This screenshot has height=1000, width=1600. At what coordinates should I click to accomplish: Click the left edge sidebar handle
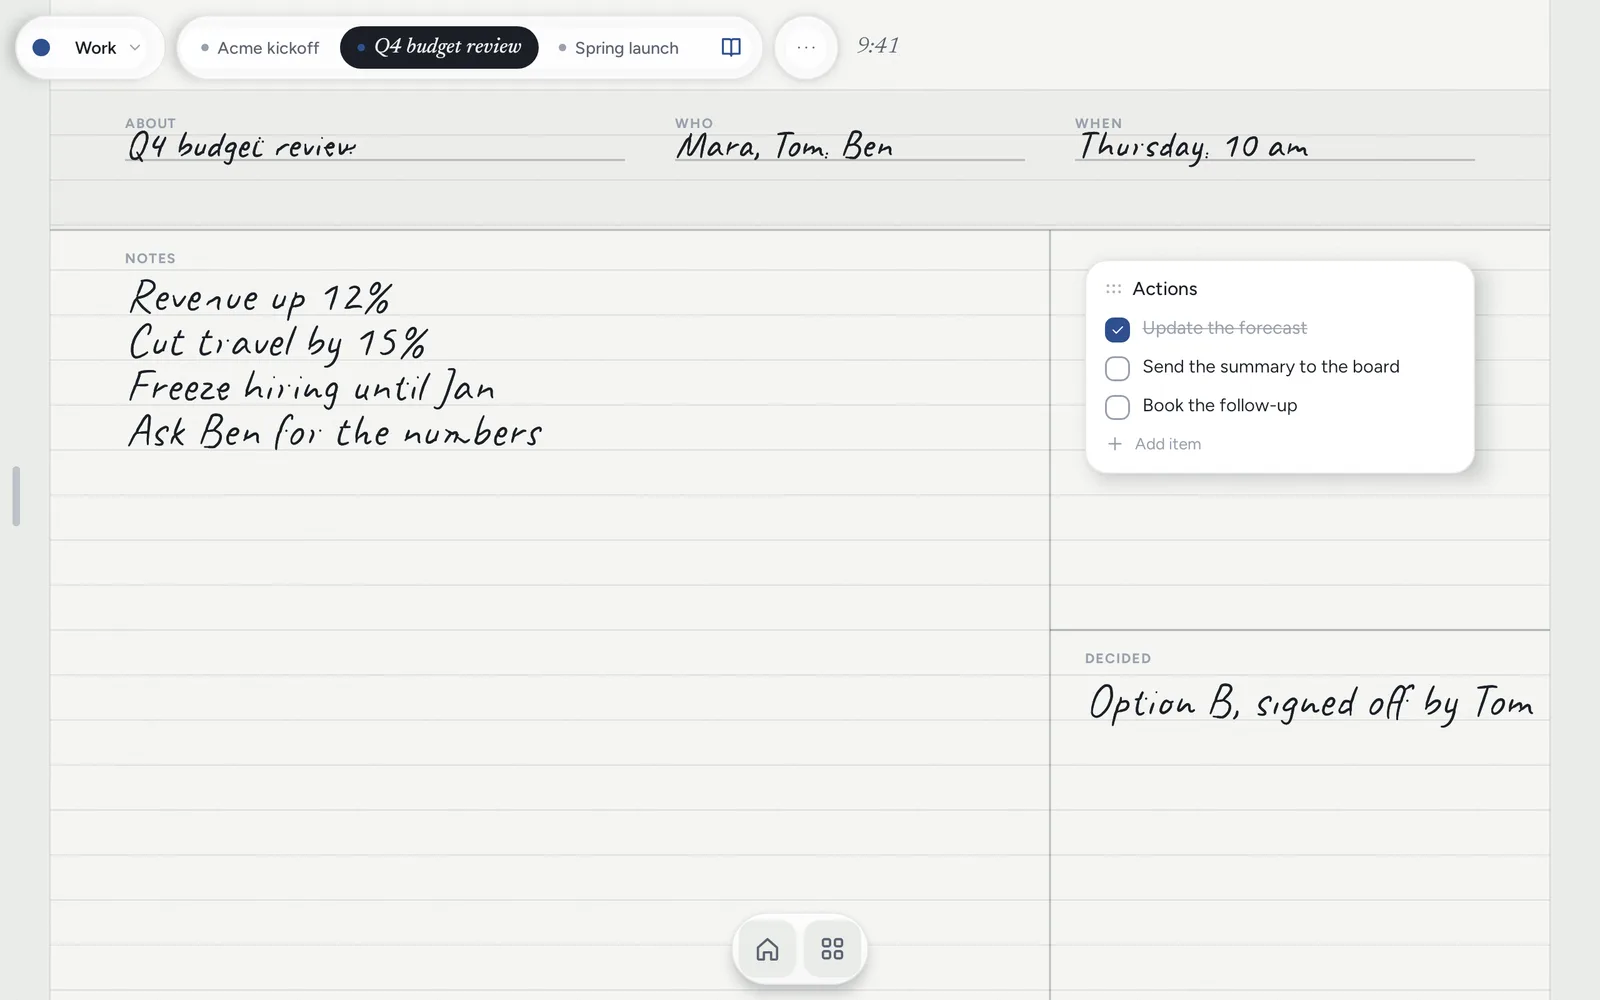16,496
